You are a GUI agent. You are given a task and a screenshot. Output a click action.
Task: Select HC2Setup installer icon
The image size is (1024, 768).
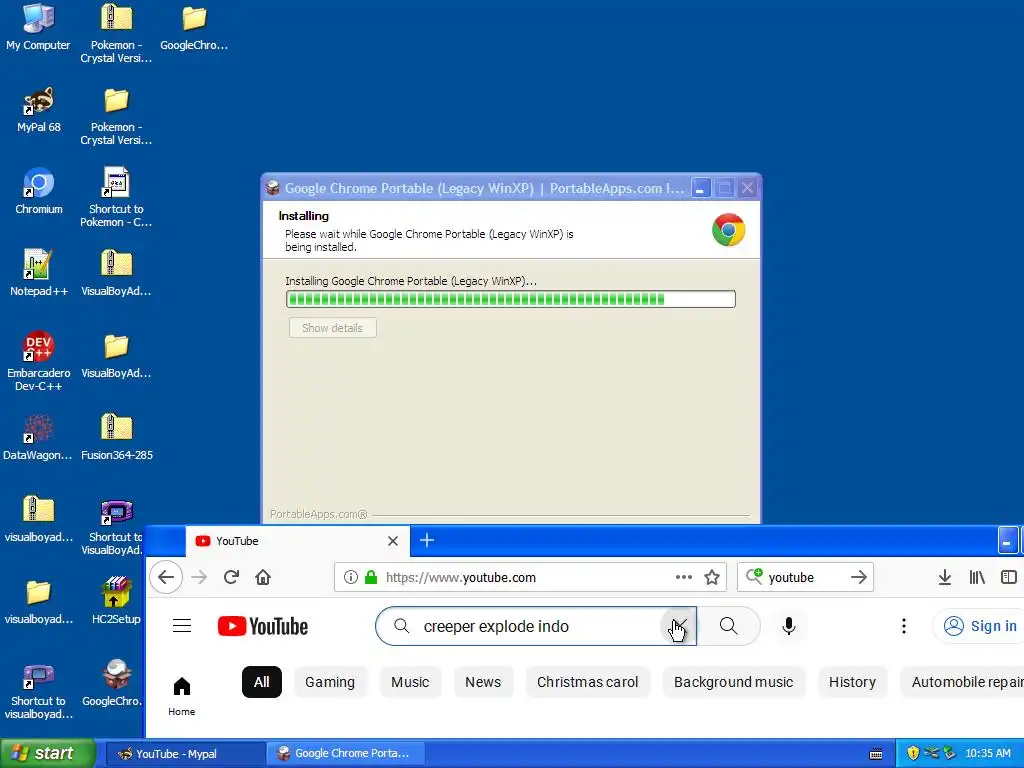(116, 601)
